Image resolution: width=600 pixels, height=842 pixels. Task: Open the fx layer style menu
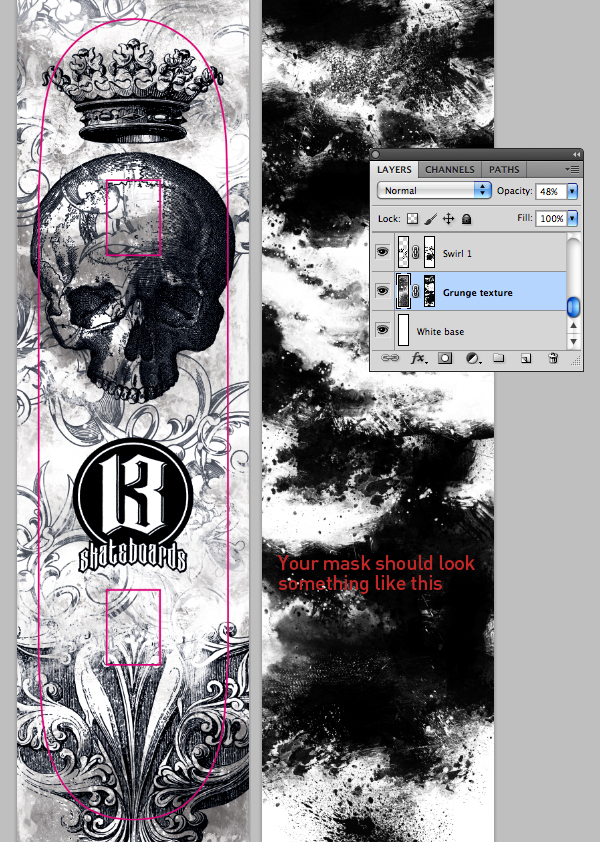[419, 358]
